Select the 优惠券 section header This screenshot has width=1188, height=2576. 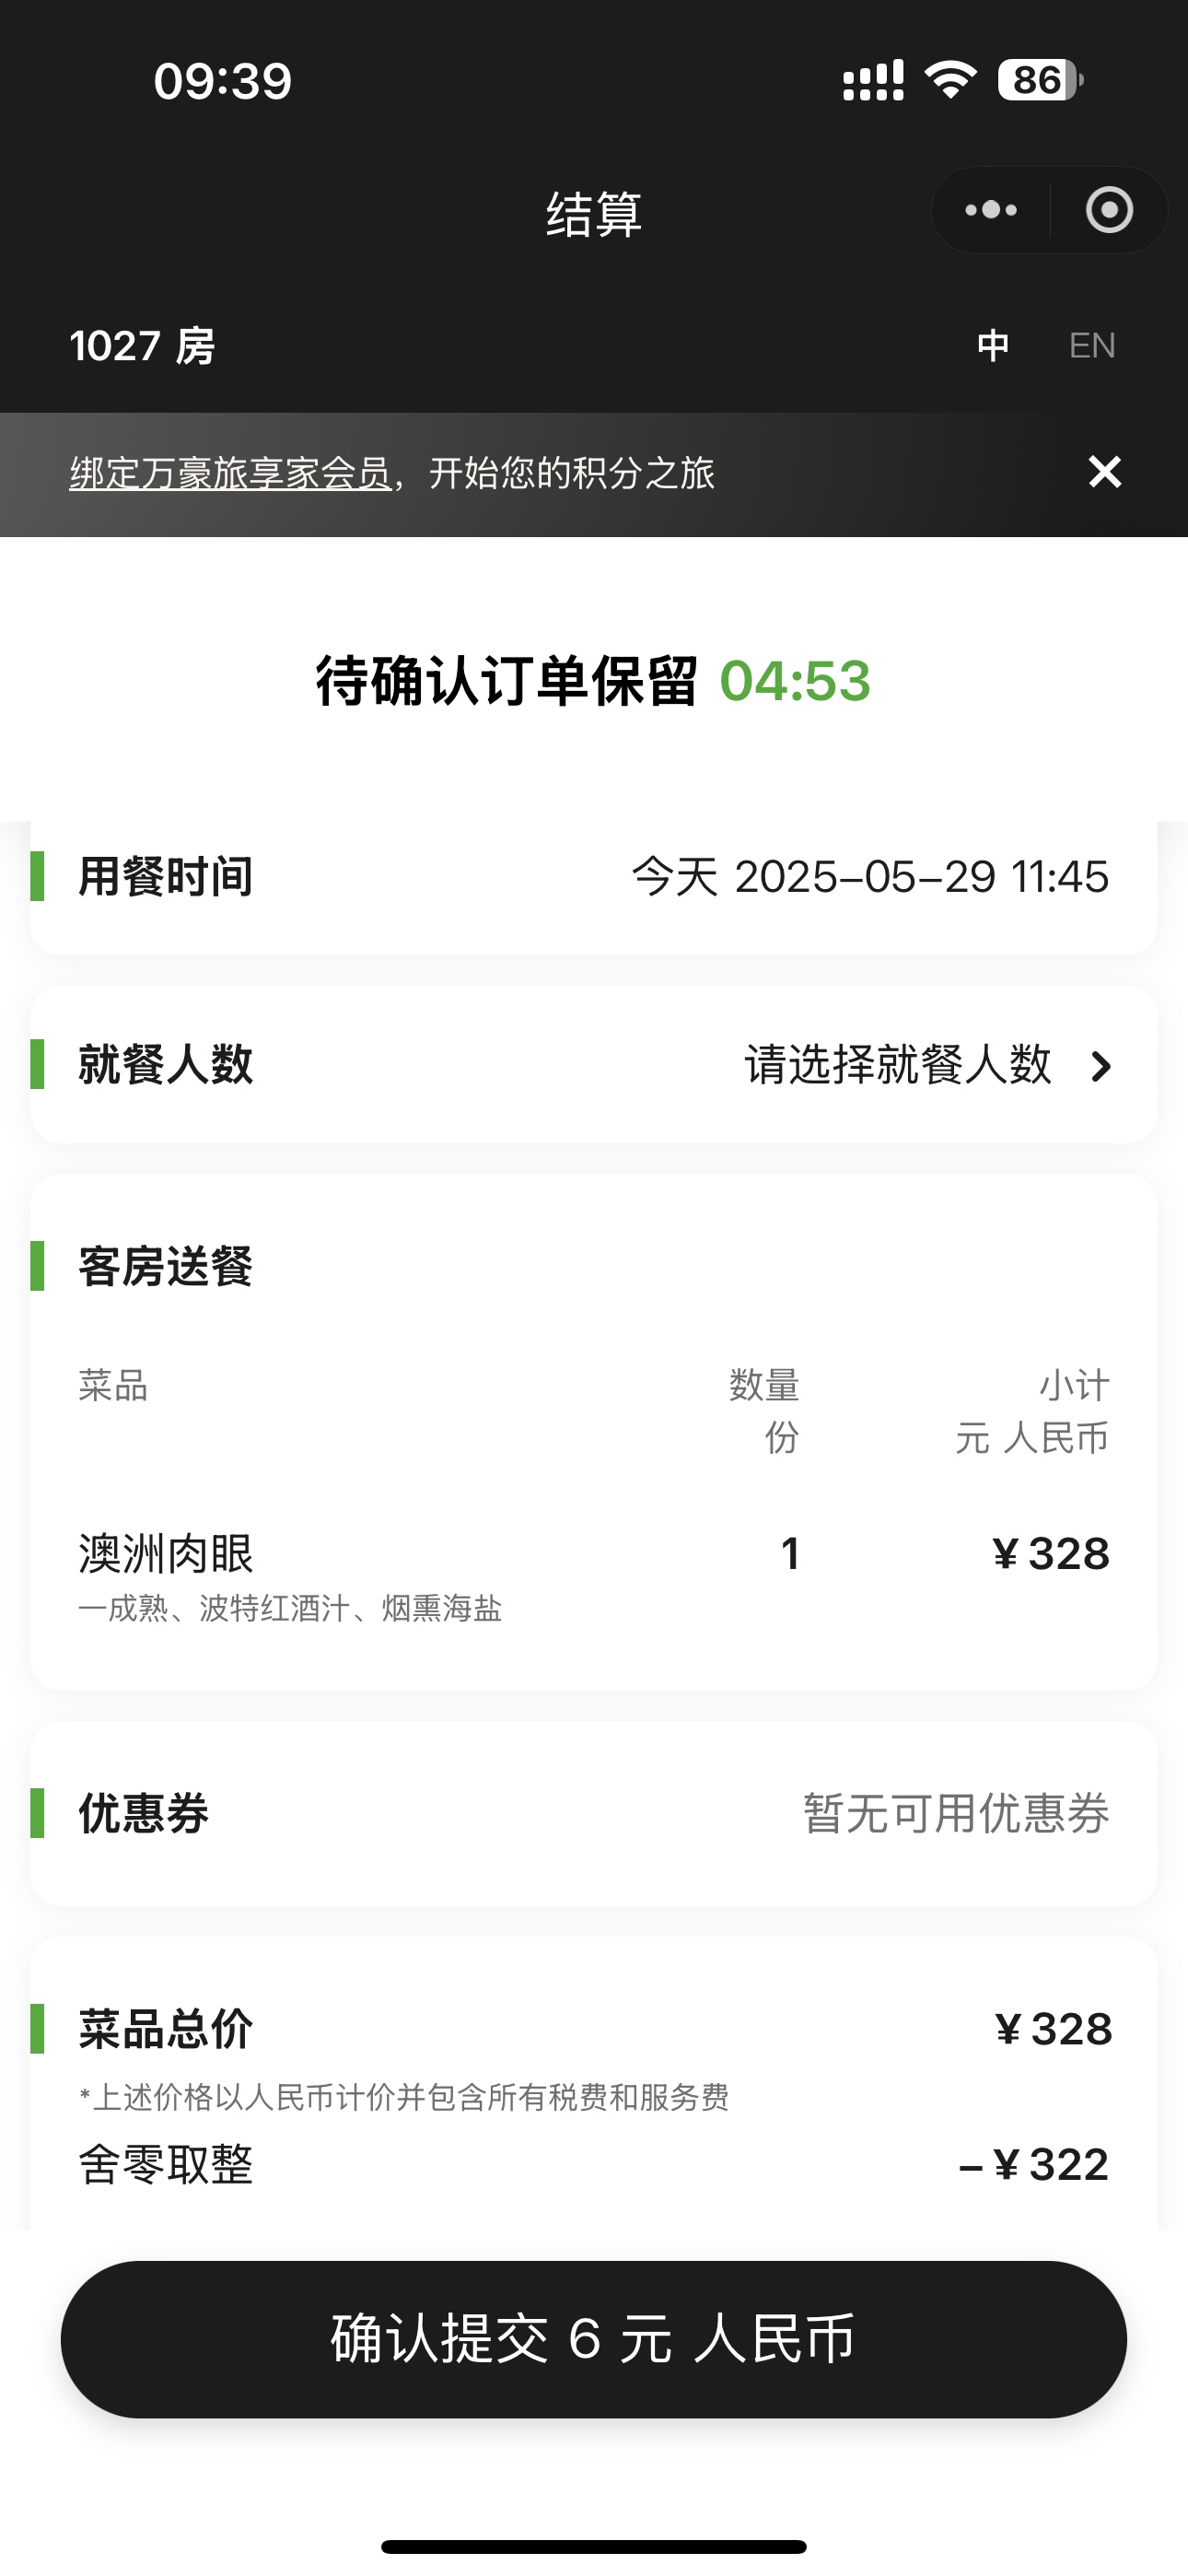point(143,1813)
